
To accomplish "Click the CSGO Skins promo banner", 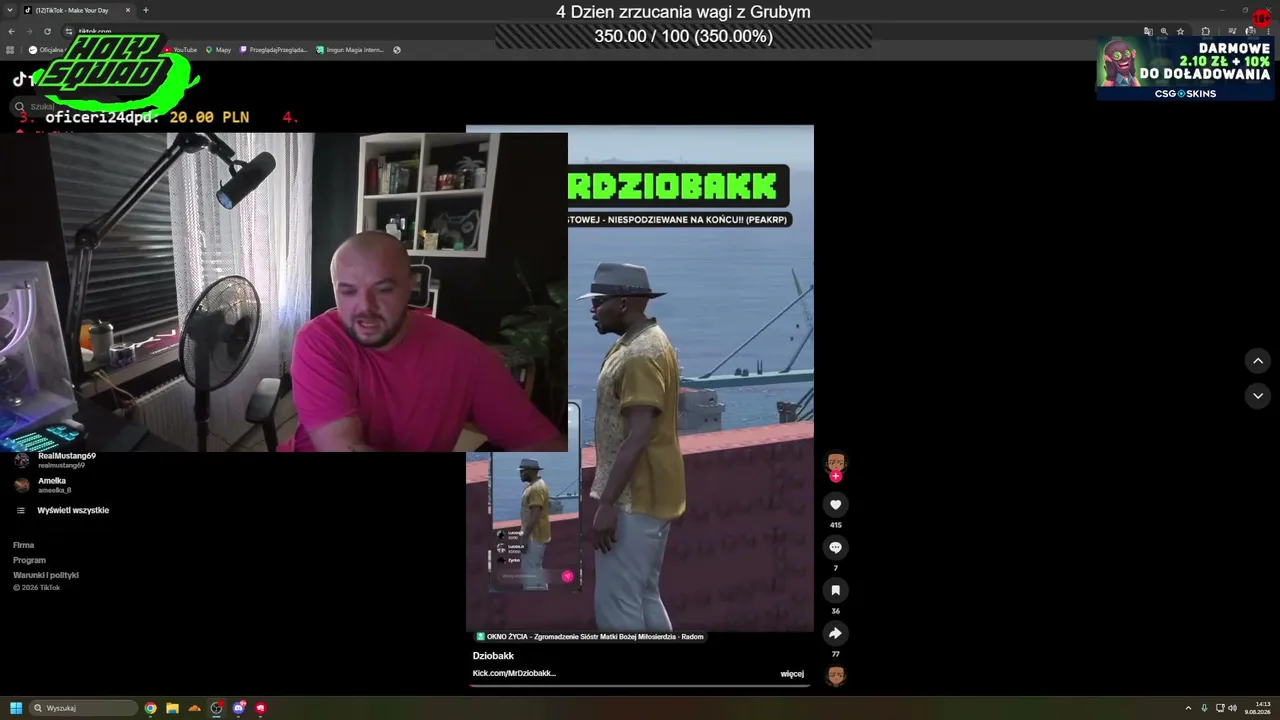I will 1185,68.
